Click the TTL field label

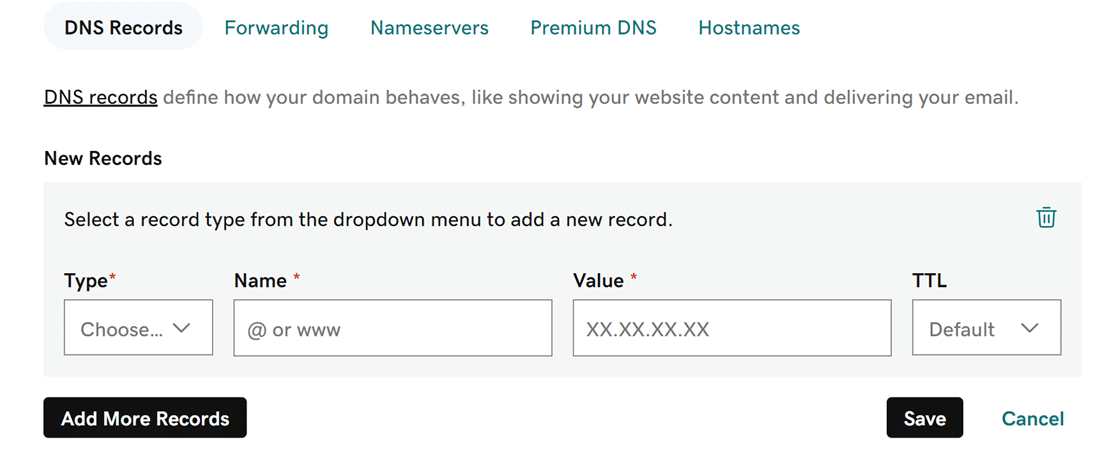pyautogui.click(x=930, y=281)
